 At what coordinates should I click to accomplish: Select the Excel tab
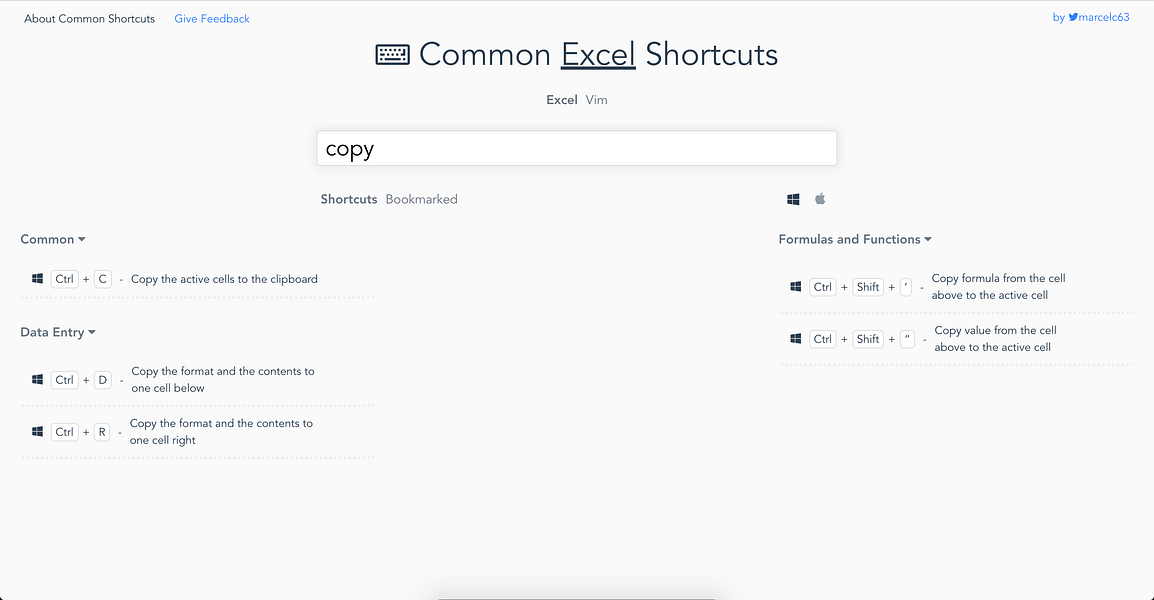point(561,99)
